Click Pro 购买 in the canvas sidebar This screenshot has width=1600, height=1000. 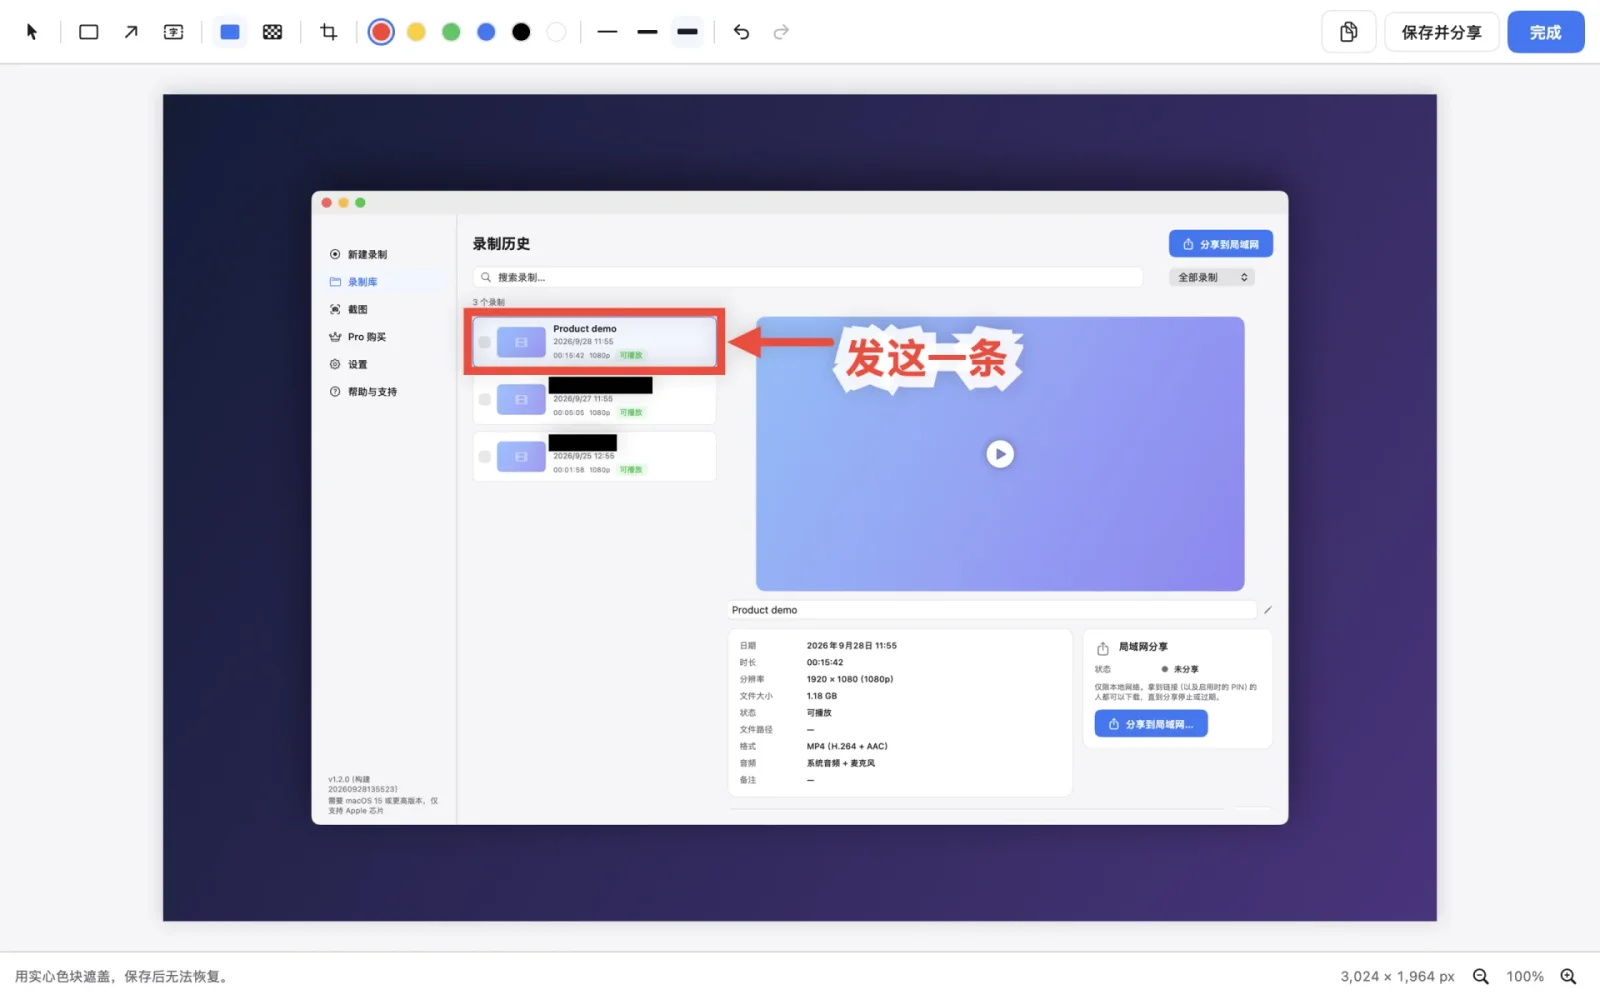pos(366,337)
